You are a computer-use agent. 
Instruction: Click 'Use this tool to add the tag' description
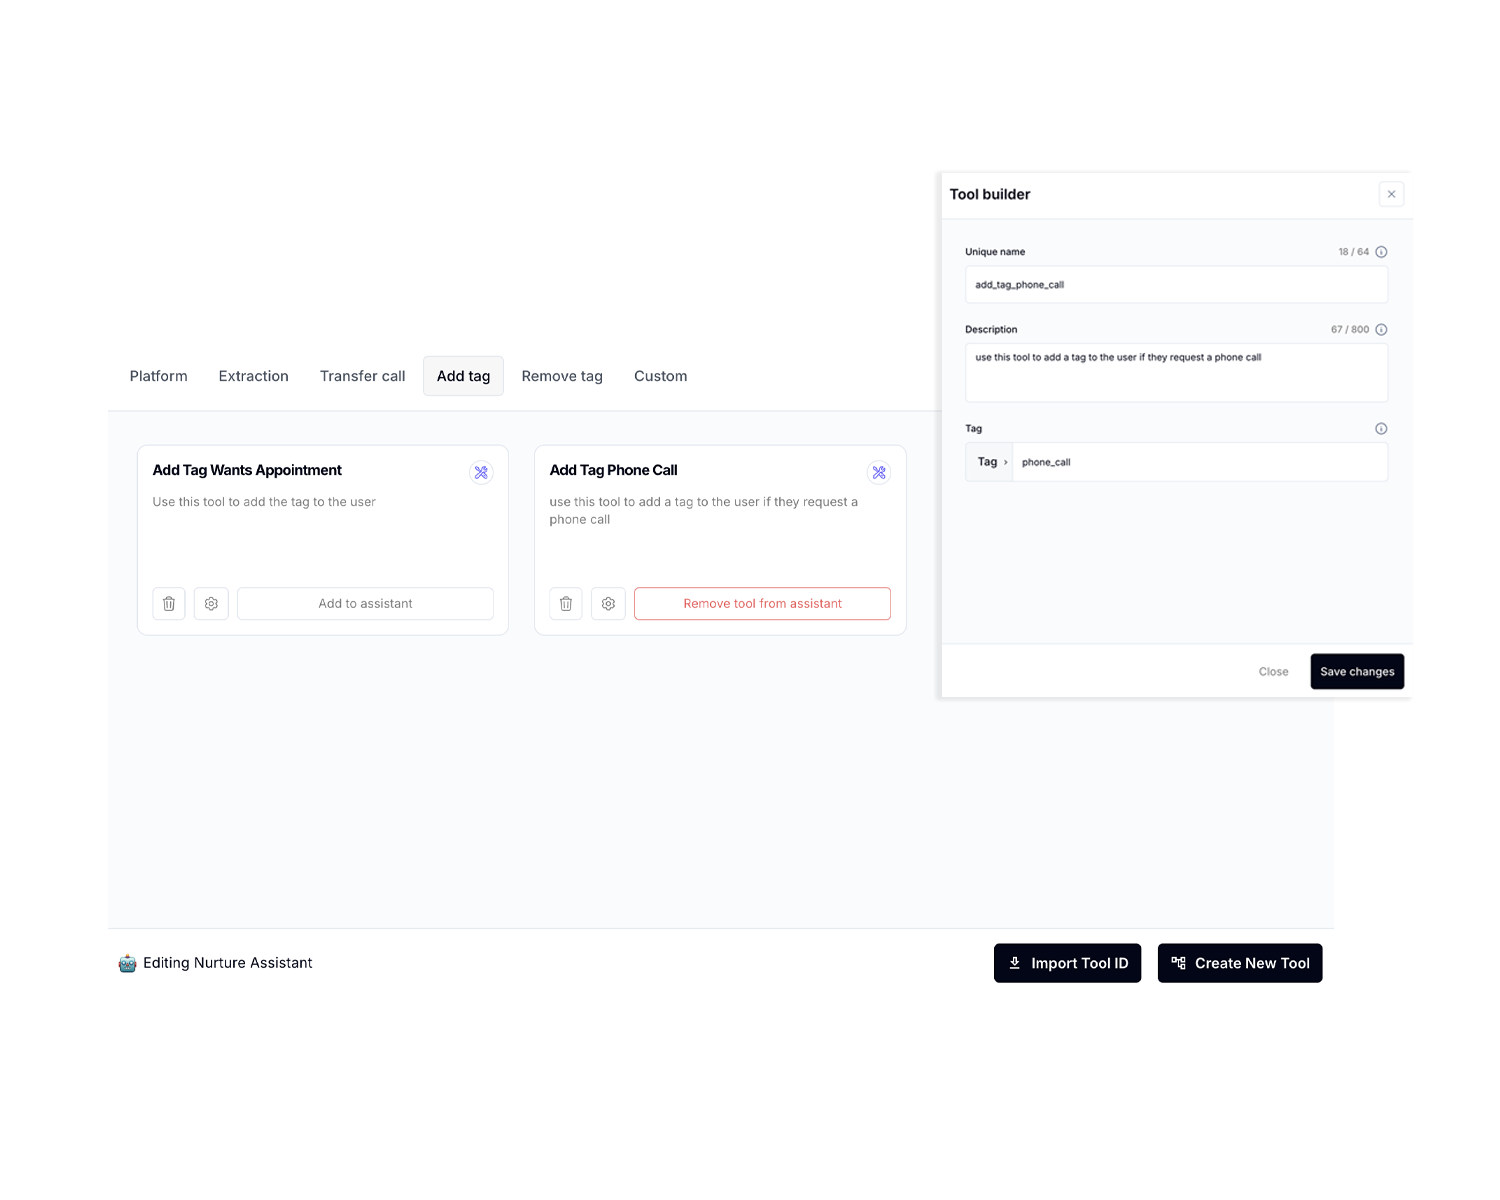(264, 502)
